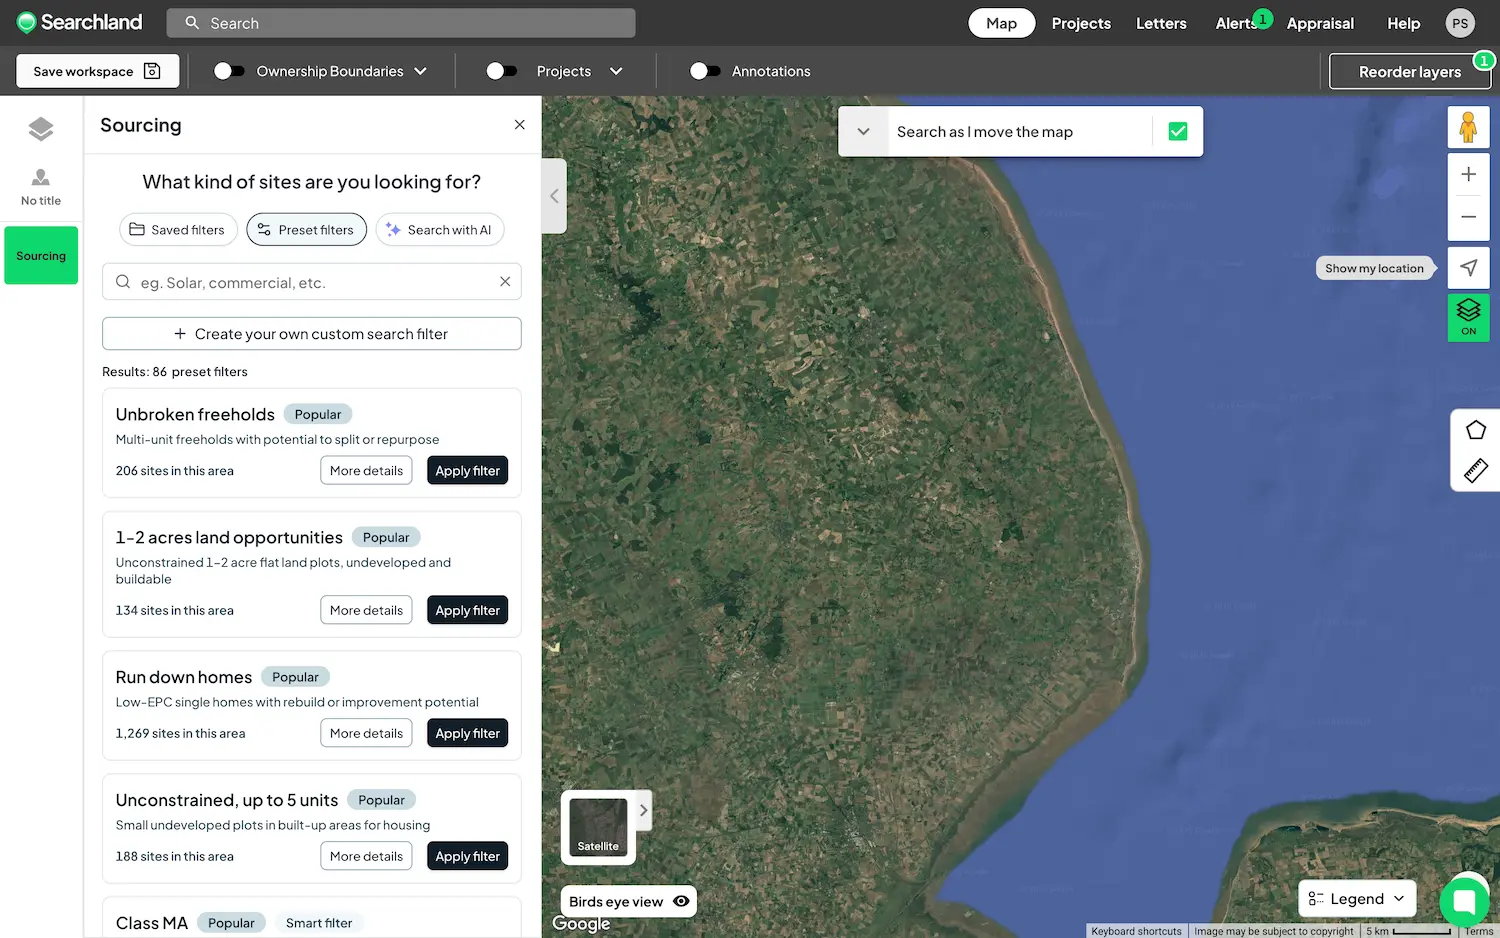Screen dimensions: 1500x938
Task: Click the Popular tag on Run down homes
Action: 295,677
